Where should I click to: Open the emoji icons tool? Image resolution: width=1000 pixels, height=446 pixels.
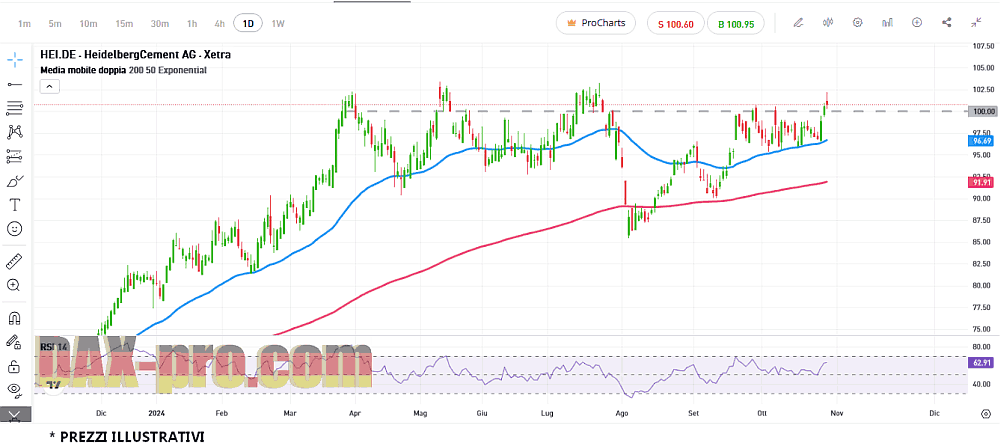pos(15,228)
